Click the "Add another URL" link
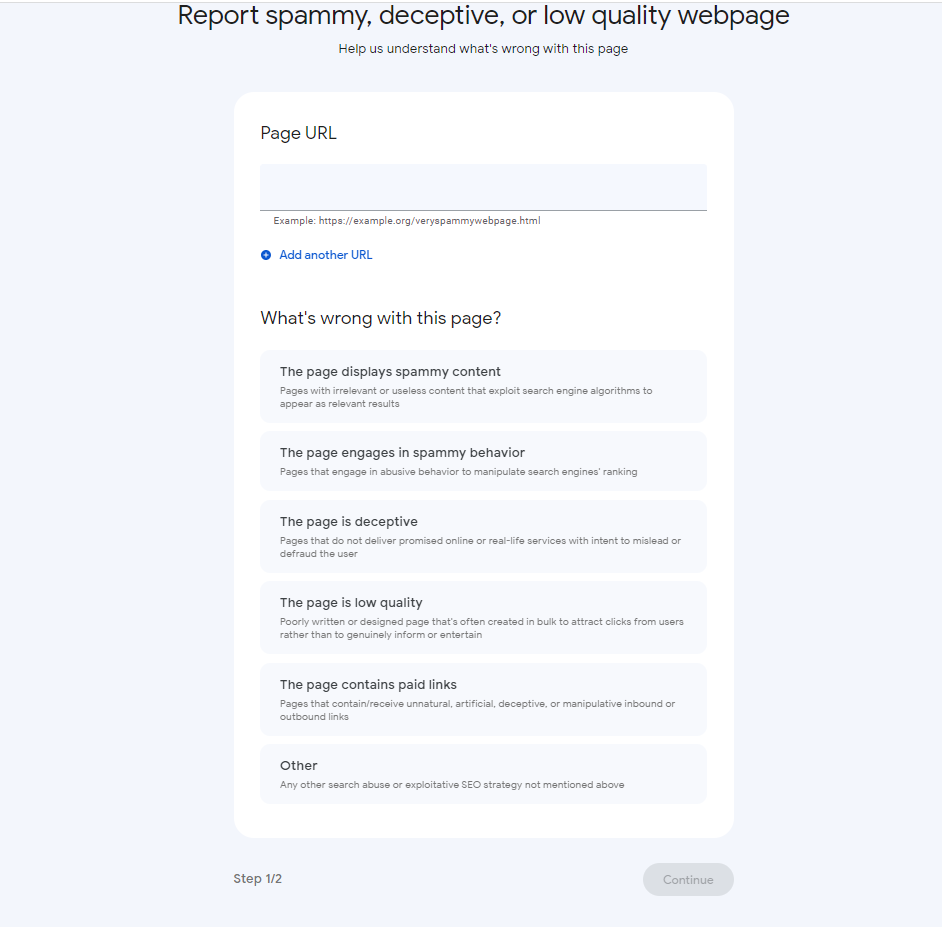This screenshot has width=942, height=927. [x=326, y=255]
